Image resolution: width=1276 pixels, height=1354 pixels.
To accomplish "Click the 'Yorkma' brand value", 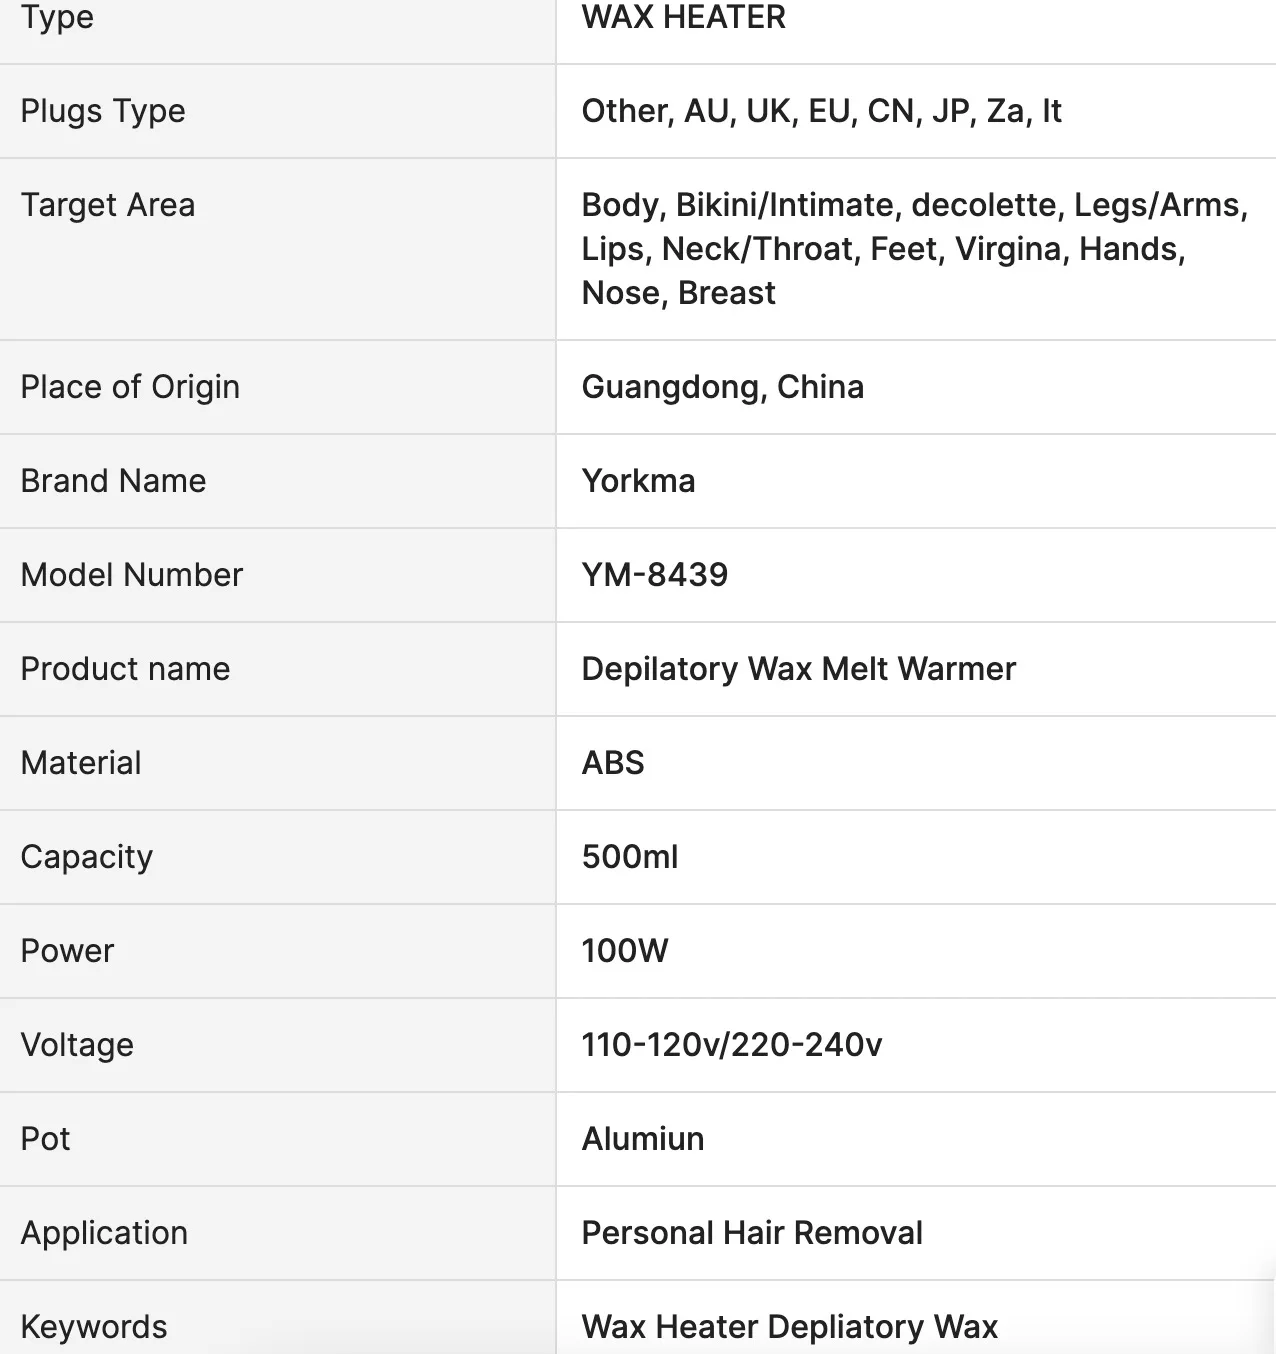I will tap(638, 481).
